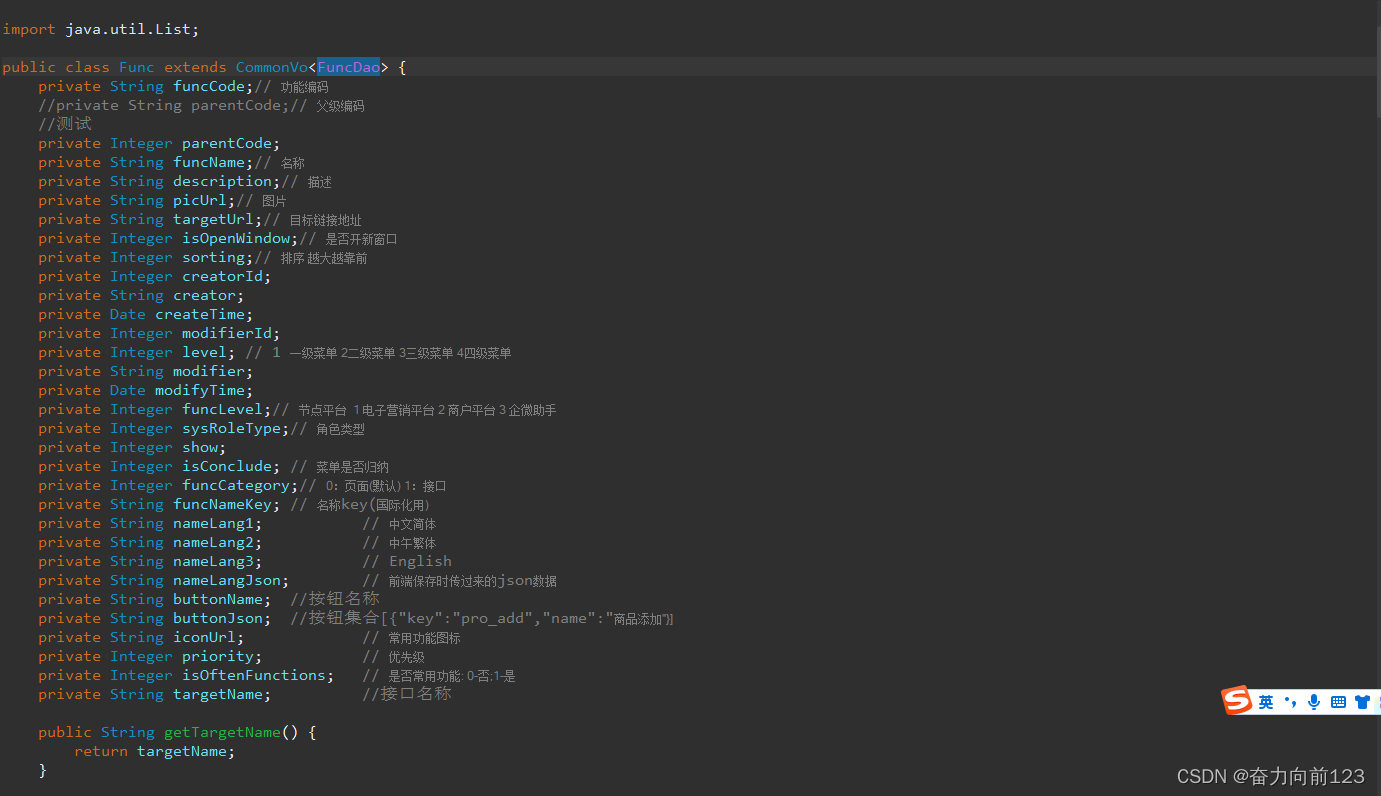
Task: Click the creator String field name
Action: 204,295
